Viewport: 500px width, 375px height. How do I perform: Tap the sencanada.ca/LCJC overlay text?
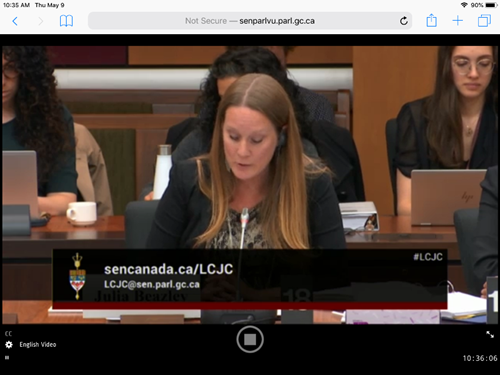(x=168, y=269)
